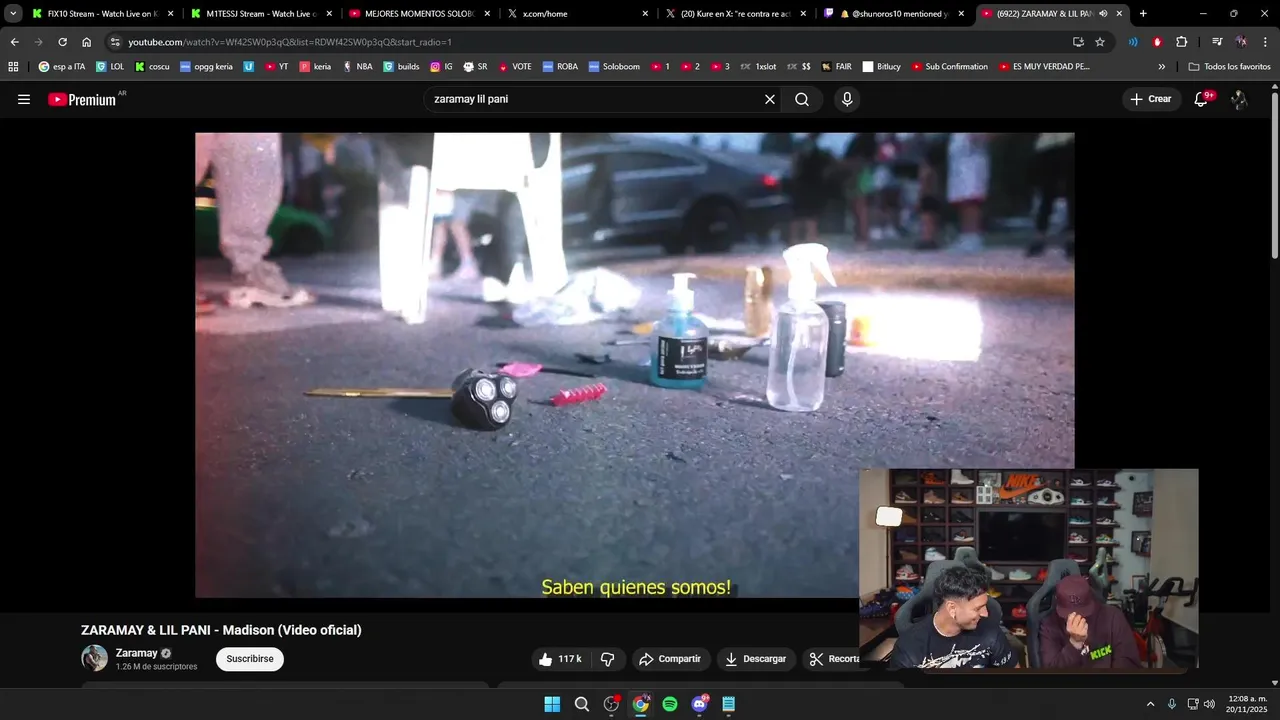Bookmark this page with the star icon
Image resolution: width=1280 pixels, height=720 pixels.
pos(1100,42)
